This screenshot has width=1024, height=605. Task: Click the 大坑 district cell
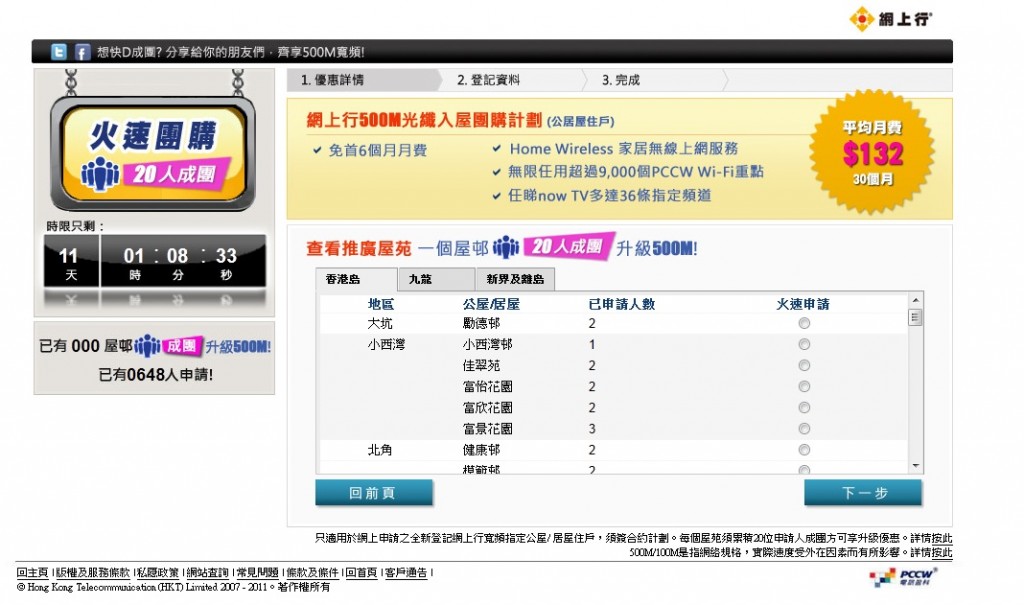coord(380,323)
